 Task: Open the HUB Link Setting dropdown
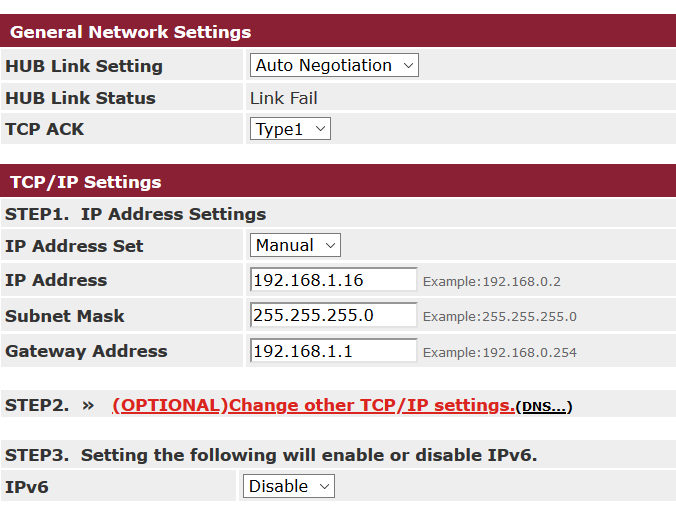coord(333,66)
